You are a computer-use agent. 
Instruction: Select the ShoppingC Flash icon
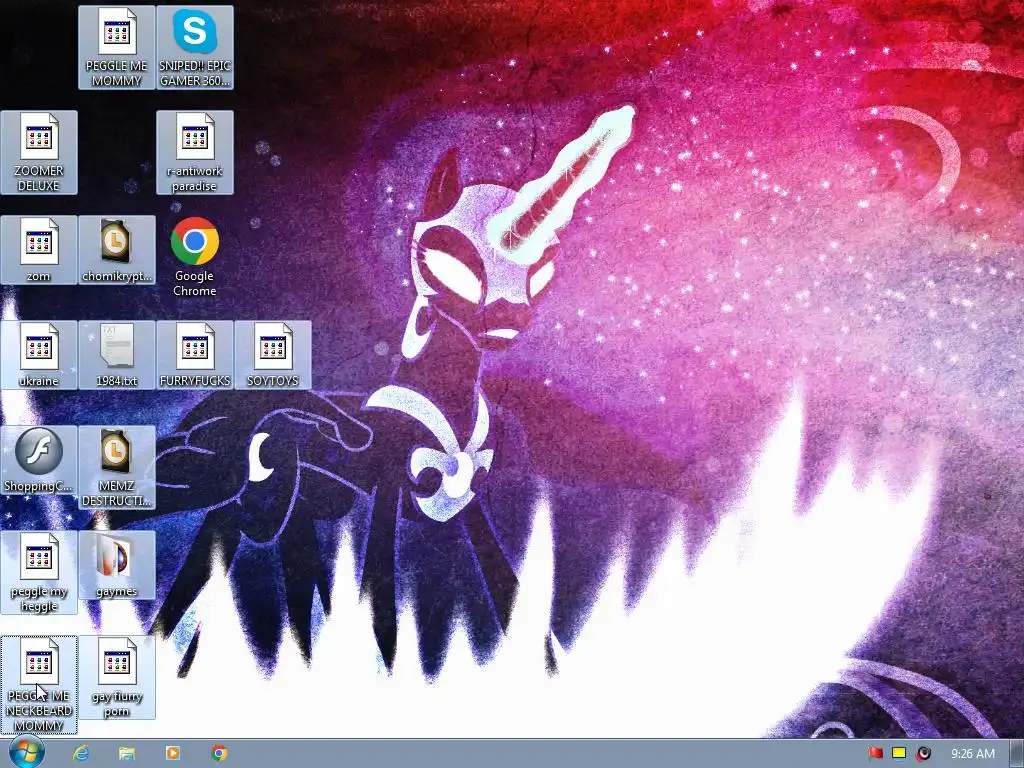click(39, 460)
